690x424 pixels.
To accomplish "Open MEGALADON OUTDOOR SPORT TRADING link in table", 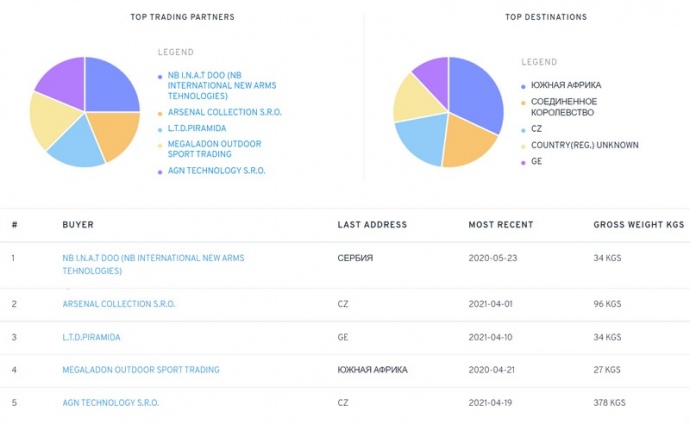I will pos(140,370).
